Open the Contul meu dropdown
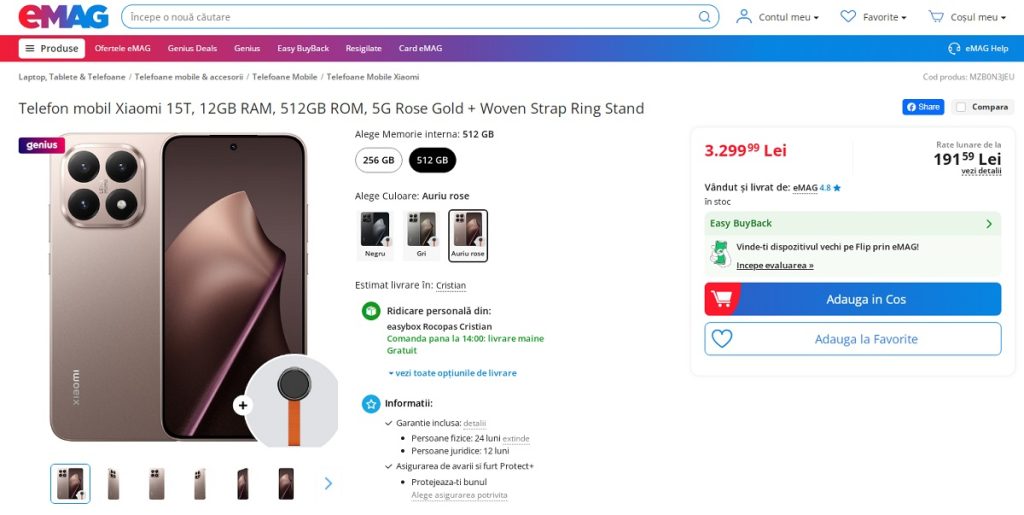 tap(778, 17)
